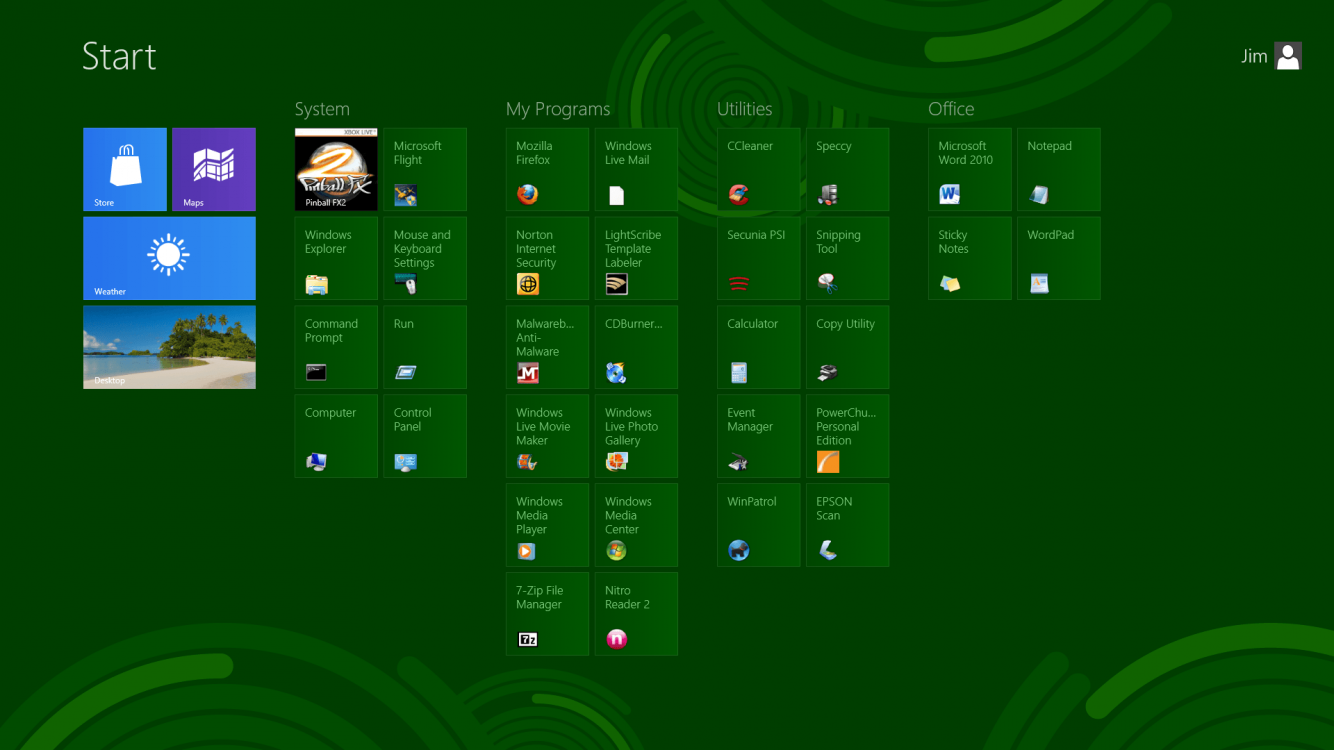This screenshot has width=1334, height=750.
Task: Open Mouse and Keyboard Settings
Action: tap(425, 258)
